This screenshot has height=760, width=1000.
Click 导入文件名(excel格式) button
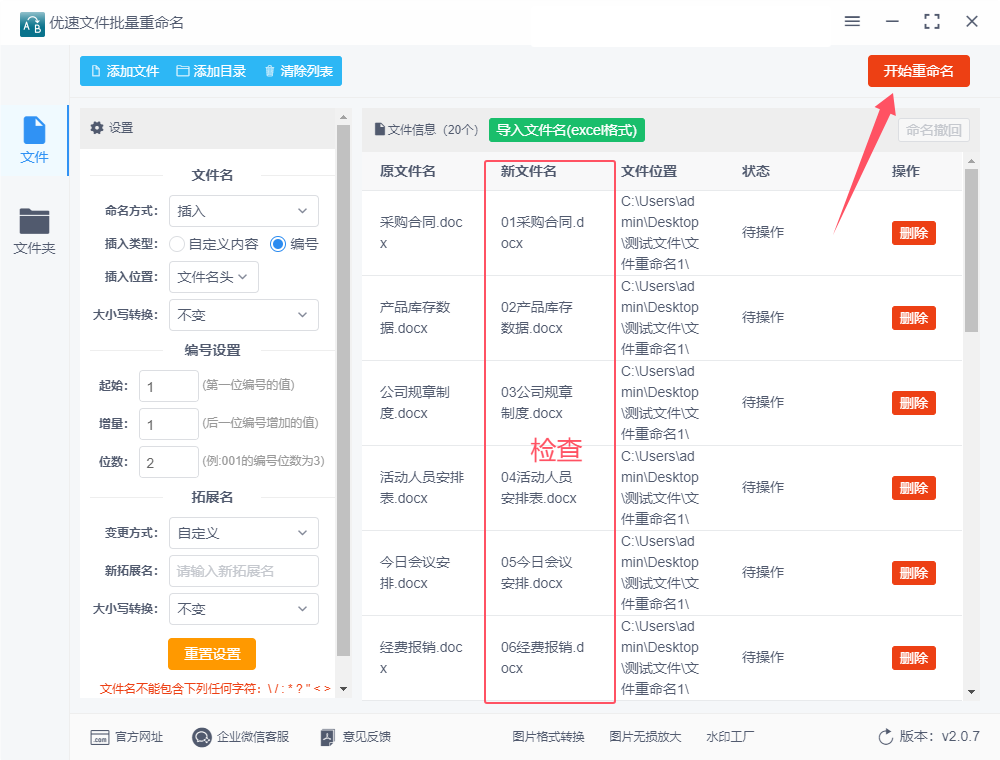pos(567,130)
